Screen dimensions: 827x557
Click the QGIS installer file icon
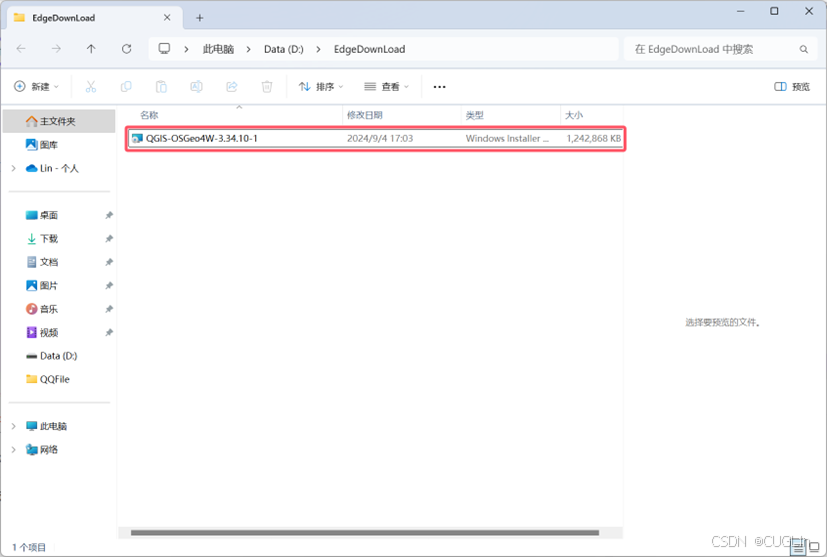click(x=137, y=138)
